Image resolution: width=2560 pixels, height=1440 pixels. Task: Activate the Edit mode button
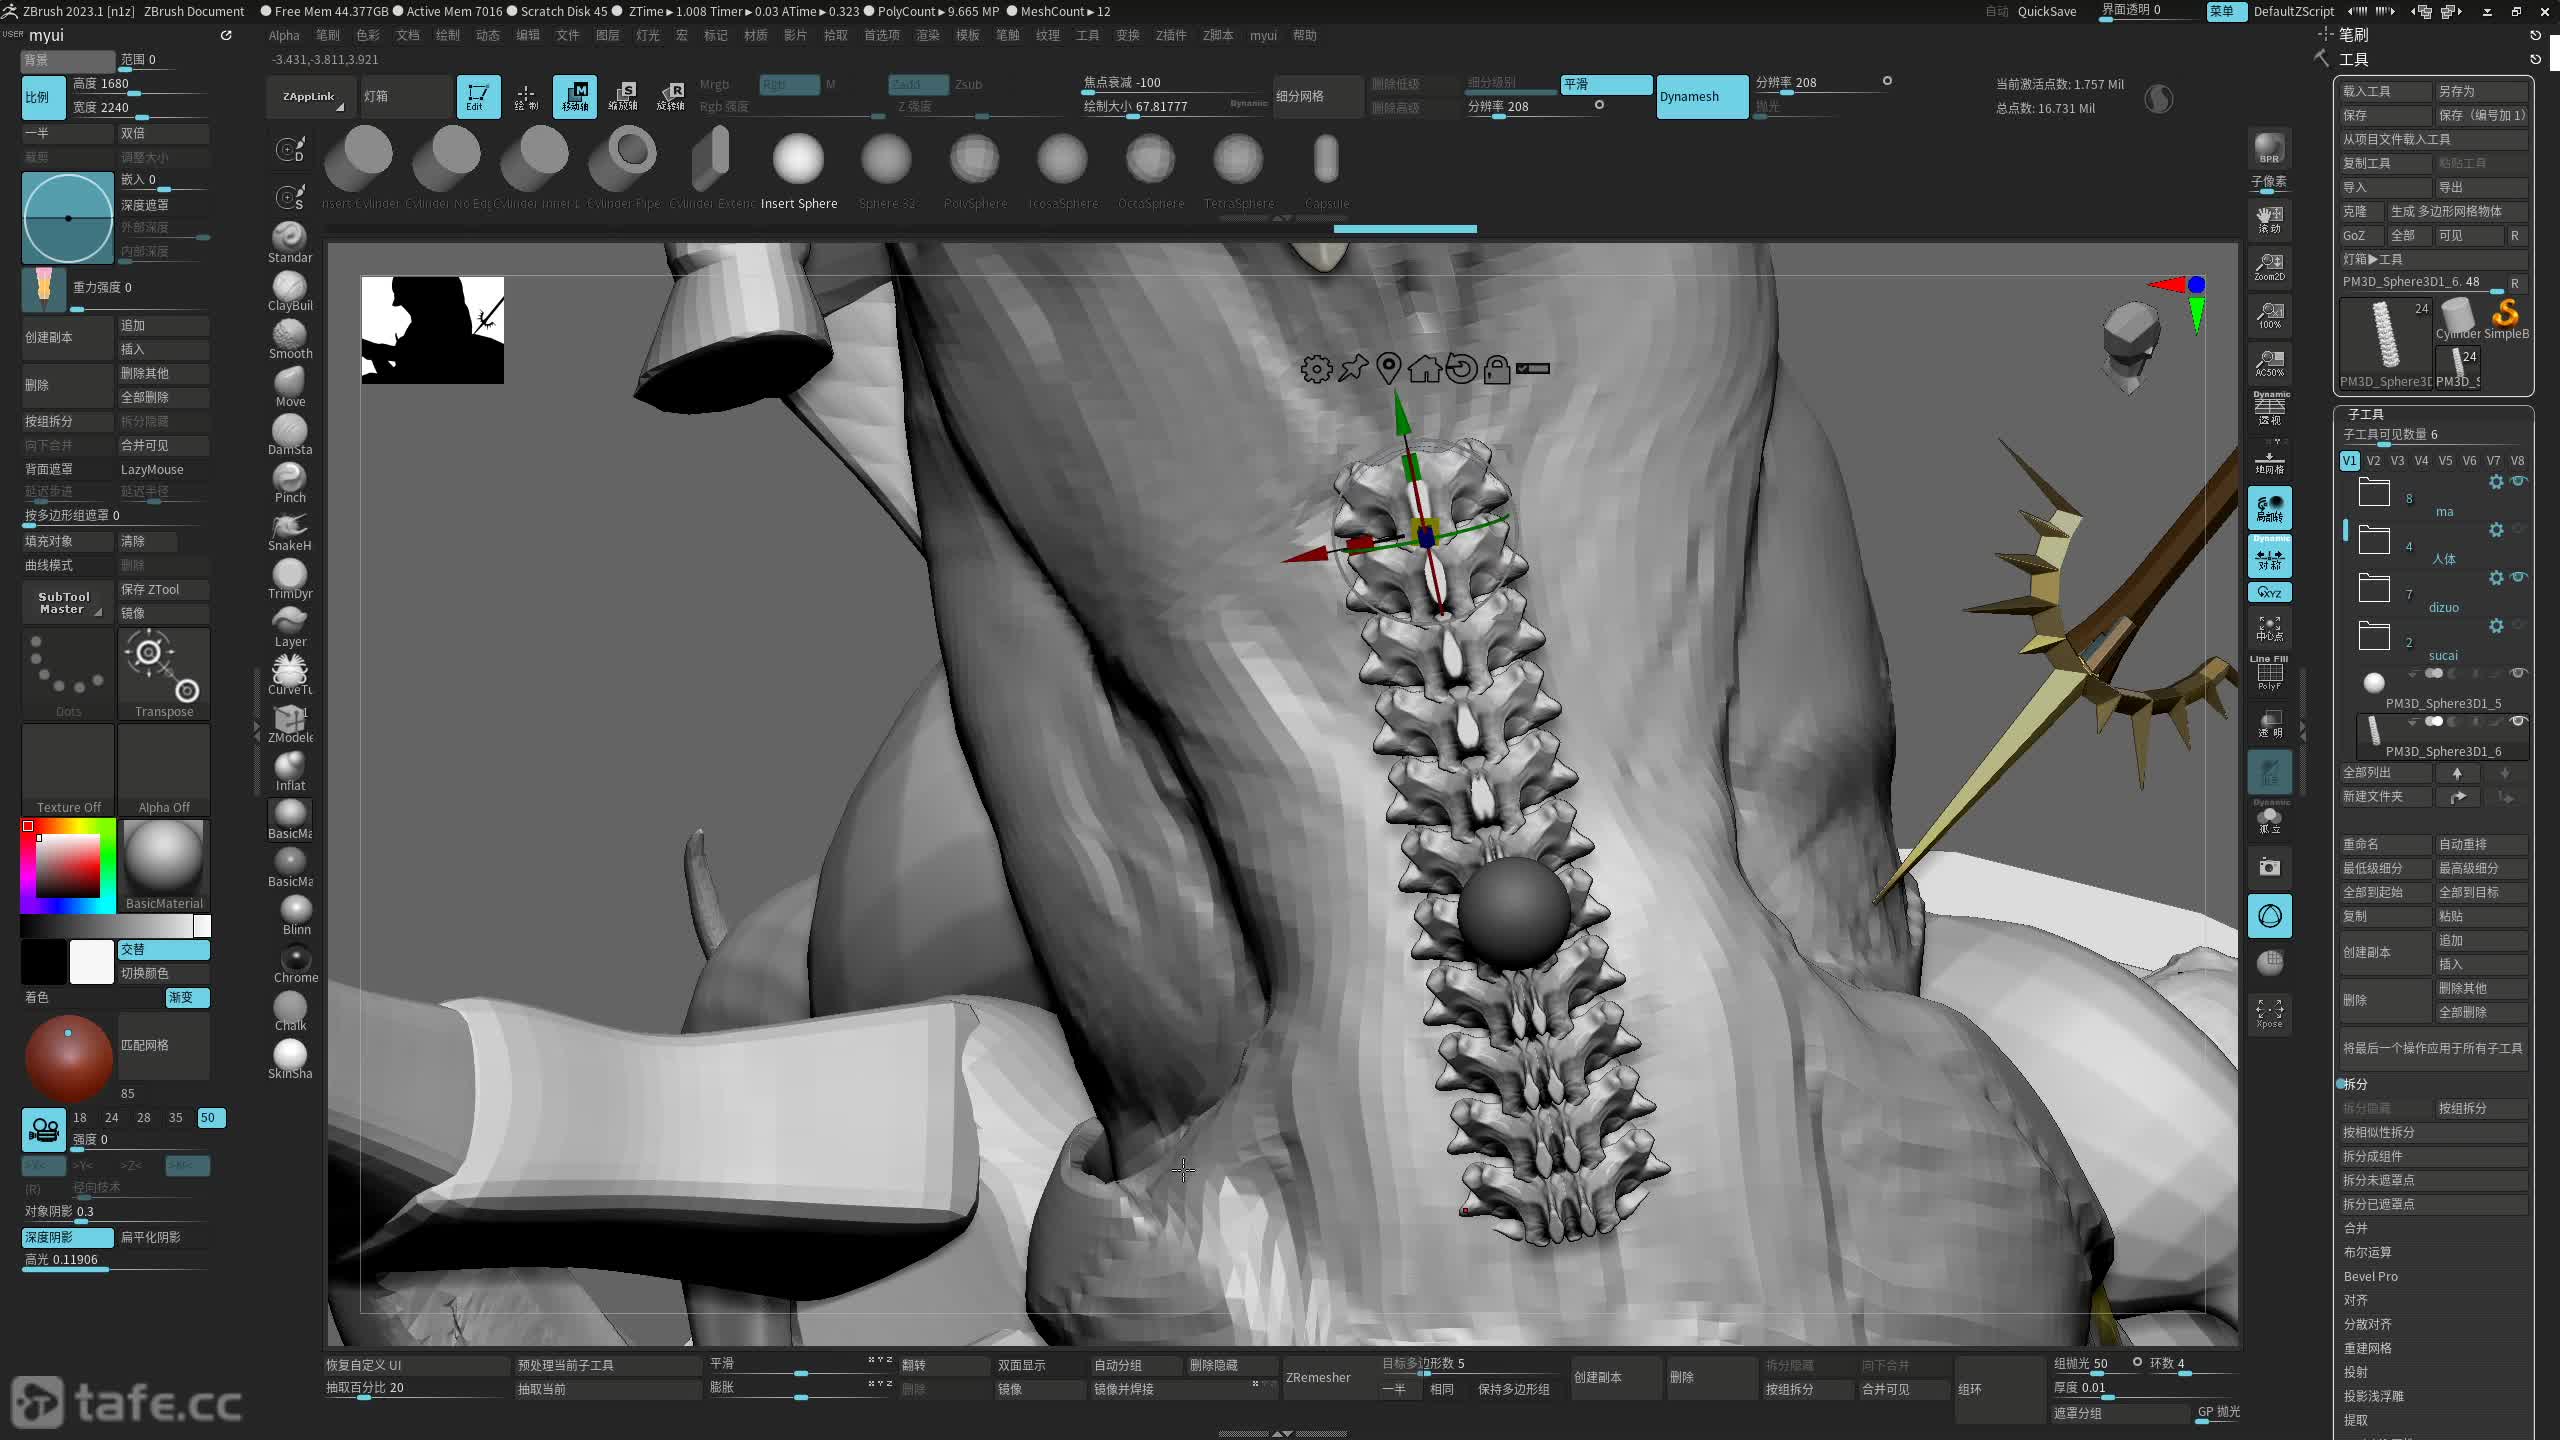[478, 96]
